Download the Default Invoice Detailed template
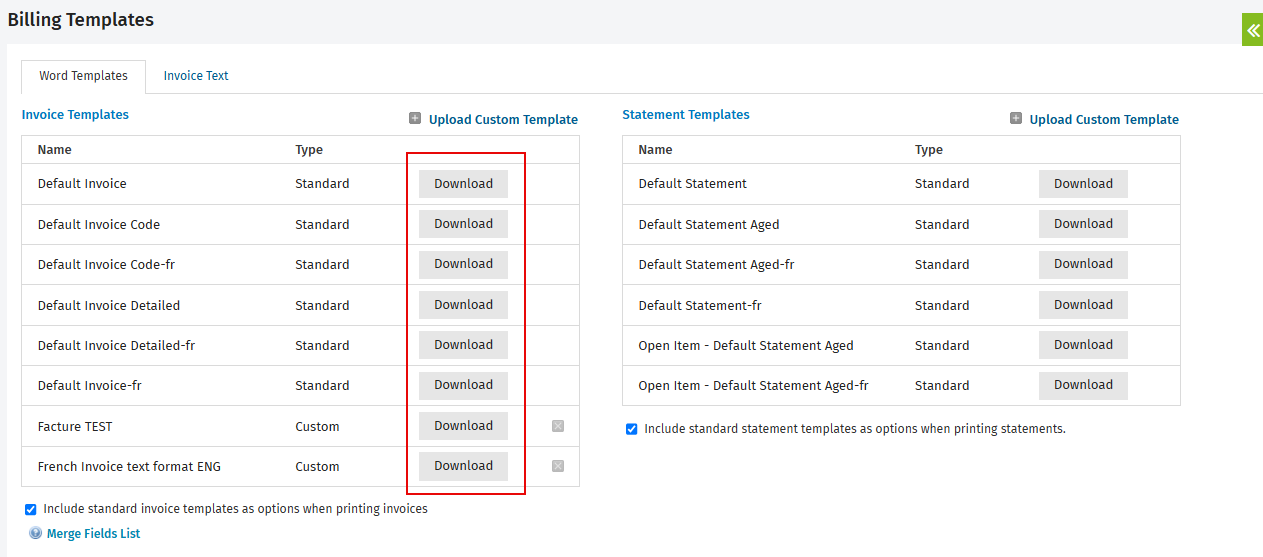Image resolution: width=1263 pixels, height=557 pixels. [463, 305]
